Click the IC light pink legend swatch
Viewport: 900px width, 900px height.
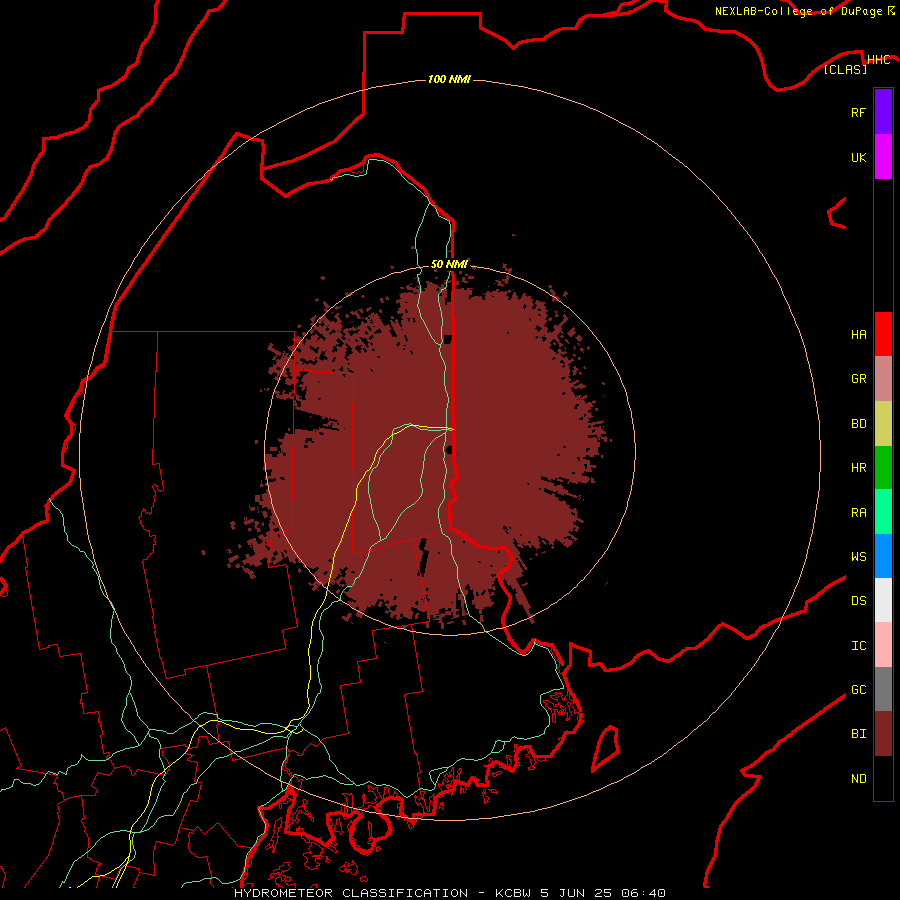coord(883,645)
